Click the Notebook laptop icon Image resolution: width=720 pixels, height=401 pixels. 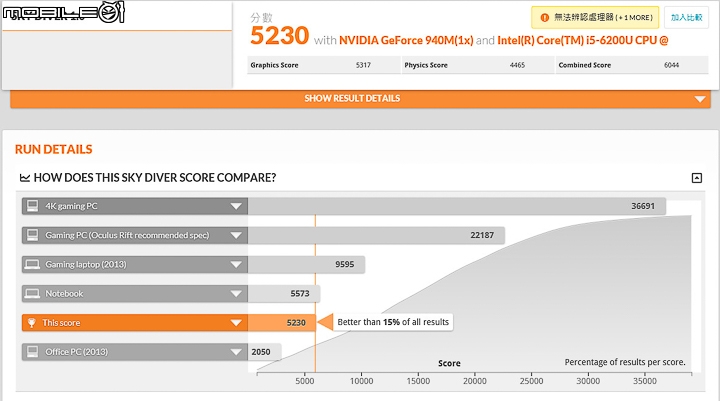click(32, 294)
